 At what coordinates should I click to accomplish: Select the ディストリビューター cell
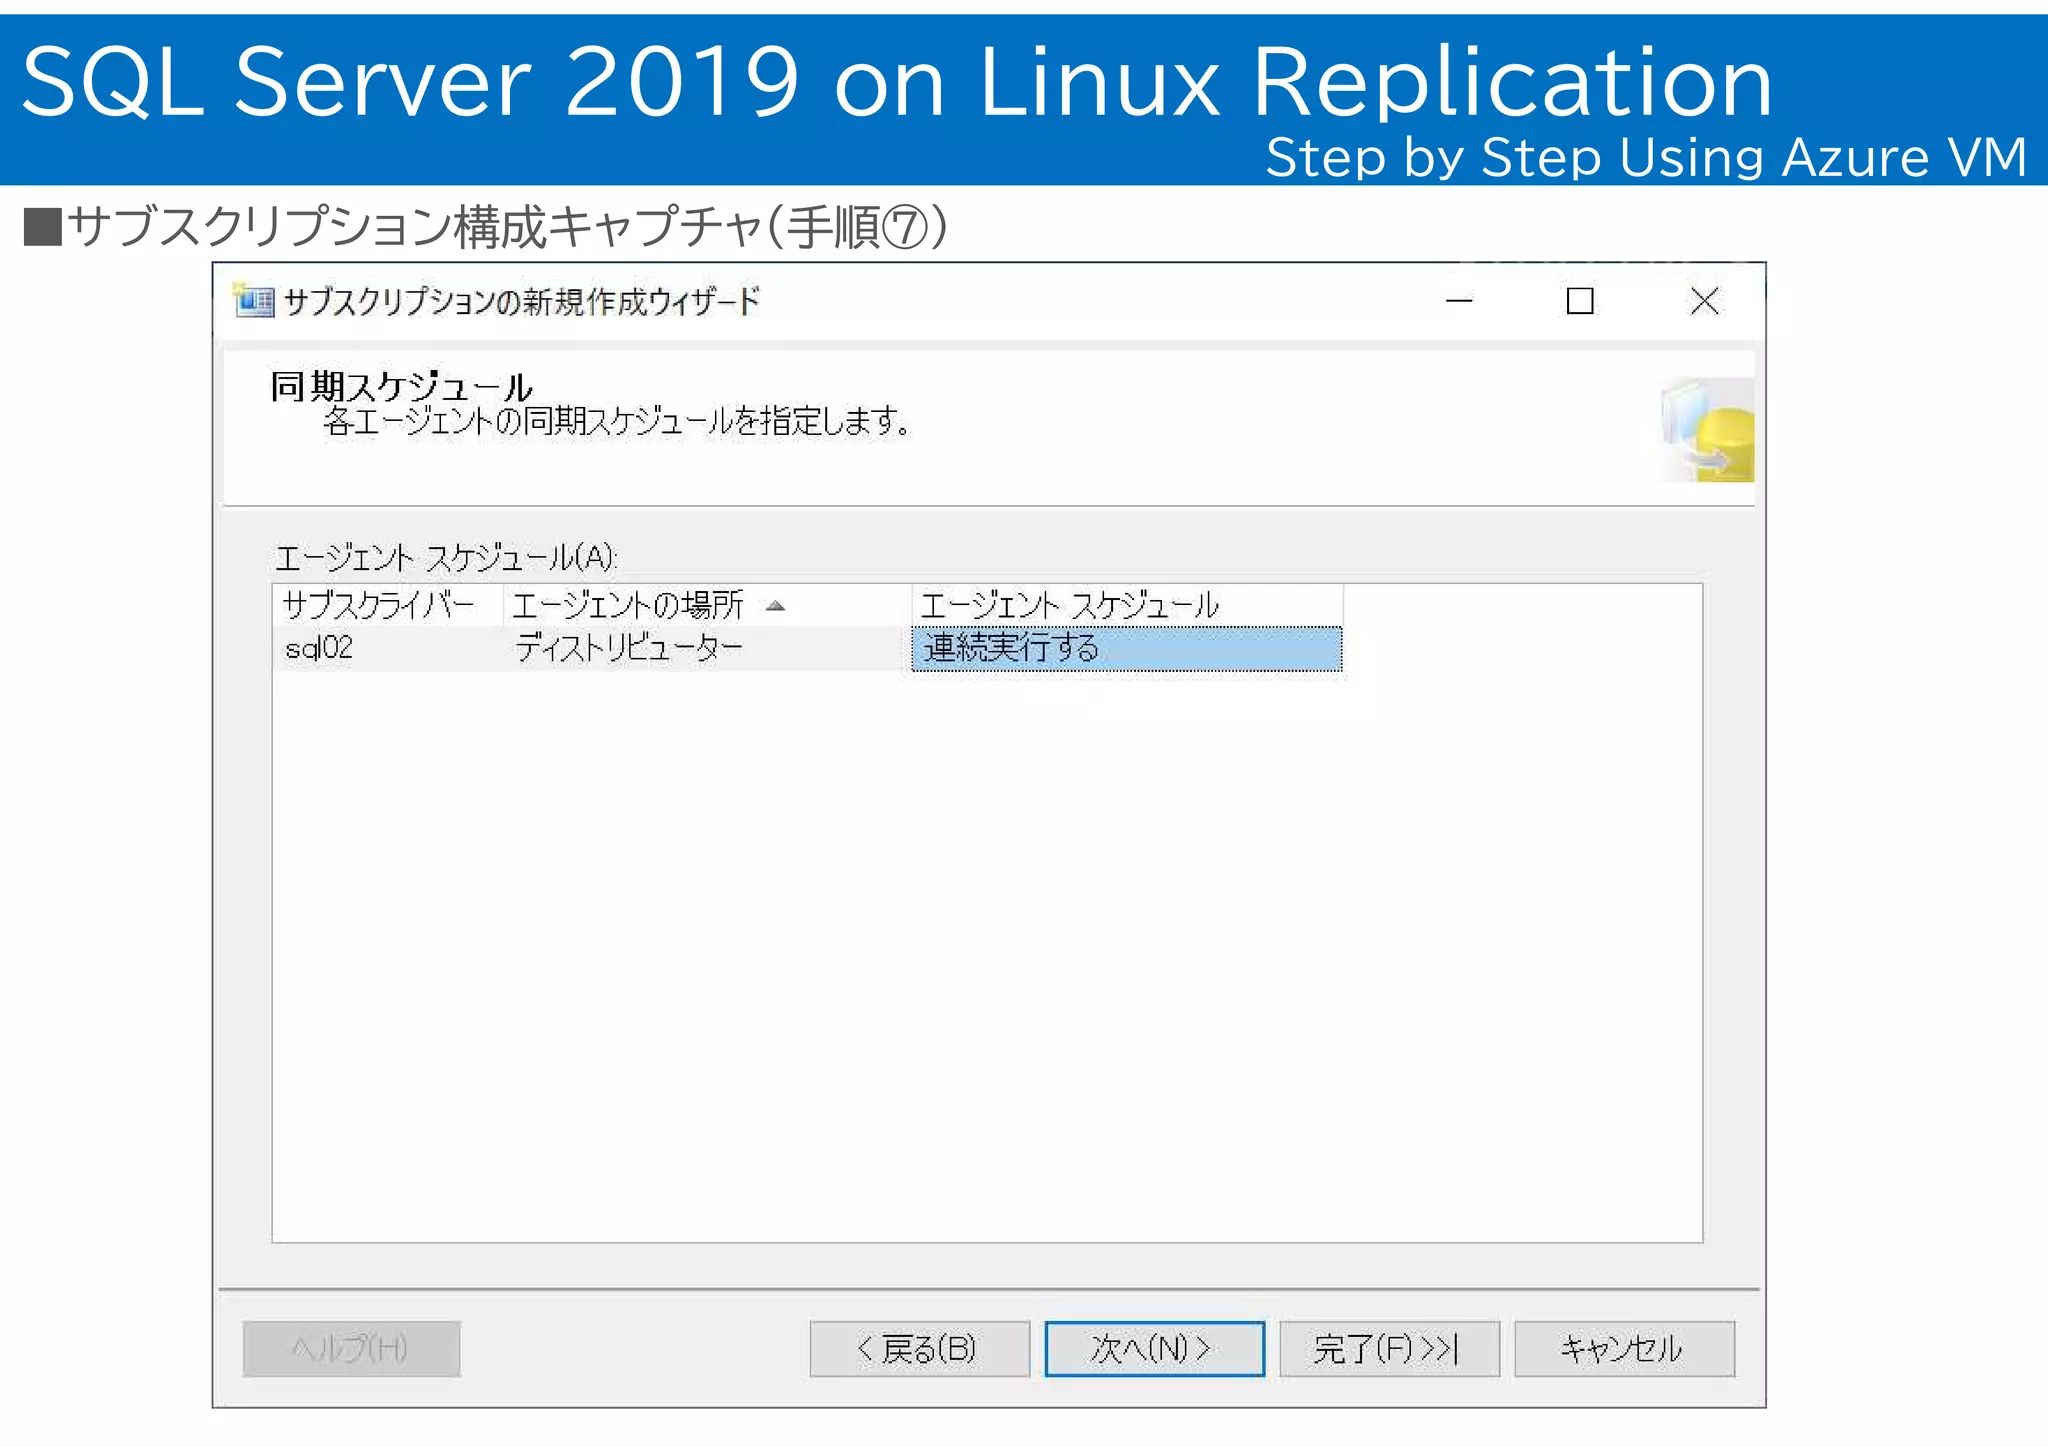[707, 649]
